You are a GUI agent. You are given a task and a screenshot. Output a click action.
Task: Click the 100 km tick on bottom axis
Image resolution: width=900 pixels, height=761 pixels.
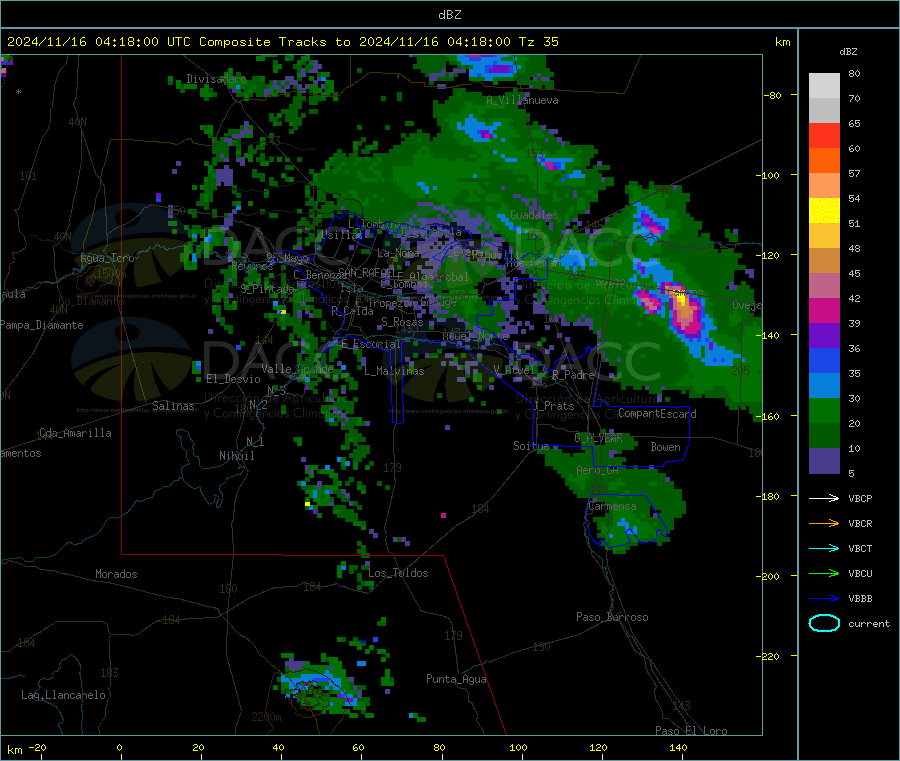click(518, 748)
